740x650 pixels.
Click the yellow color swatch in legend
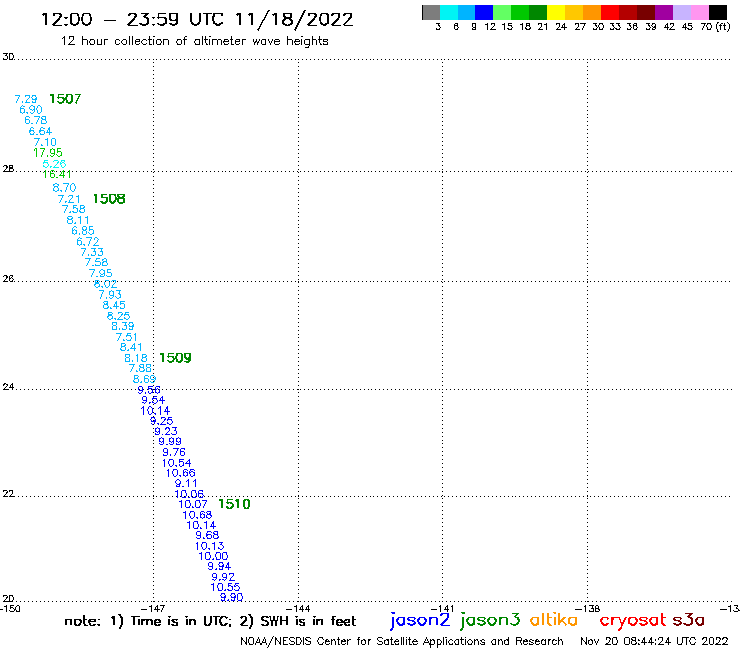556,12
